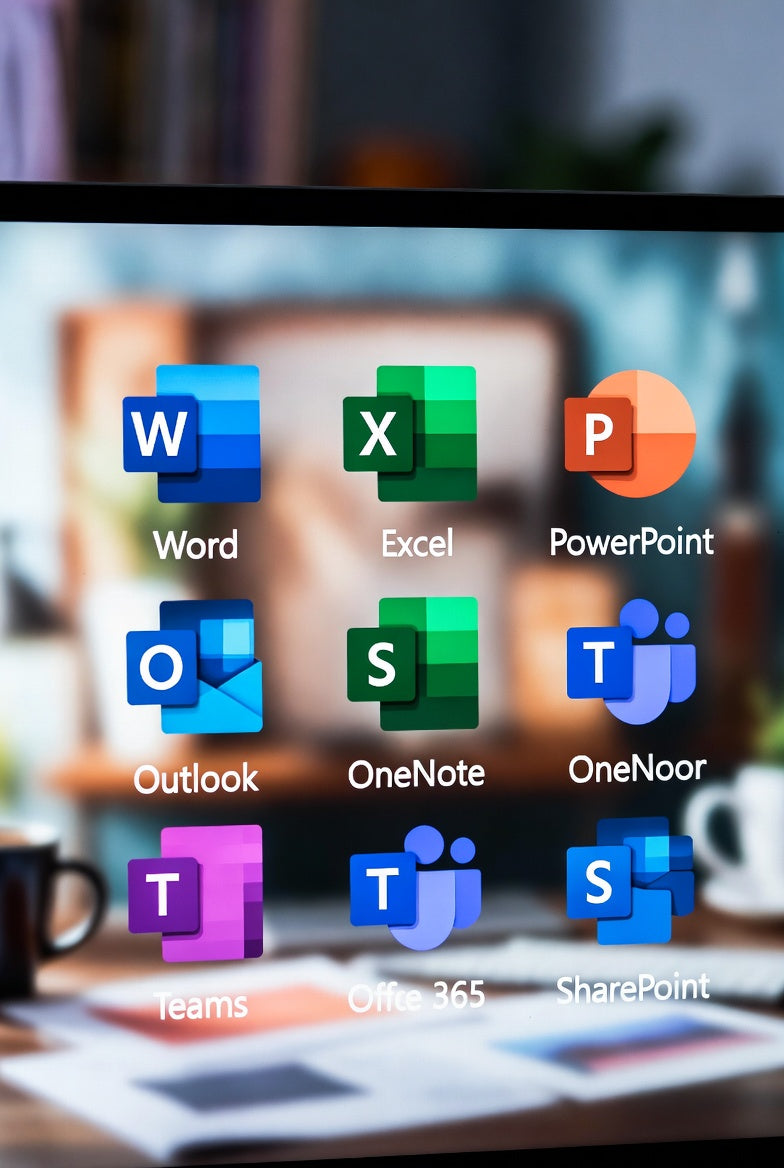The width and height of the screenshot is (784, 1168).
Task: Open the orange PowerPoint icon
Action: pos(630,434)
